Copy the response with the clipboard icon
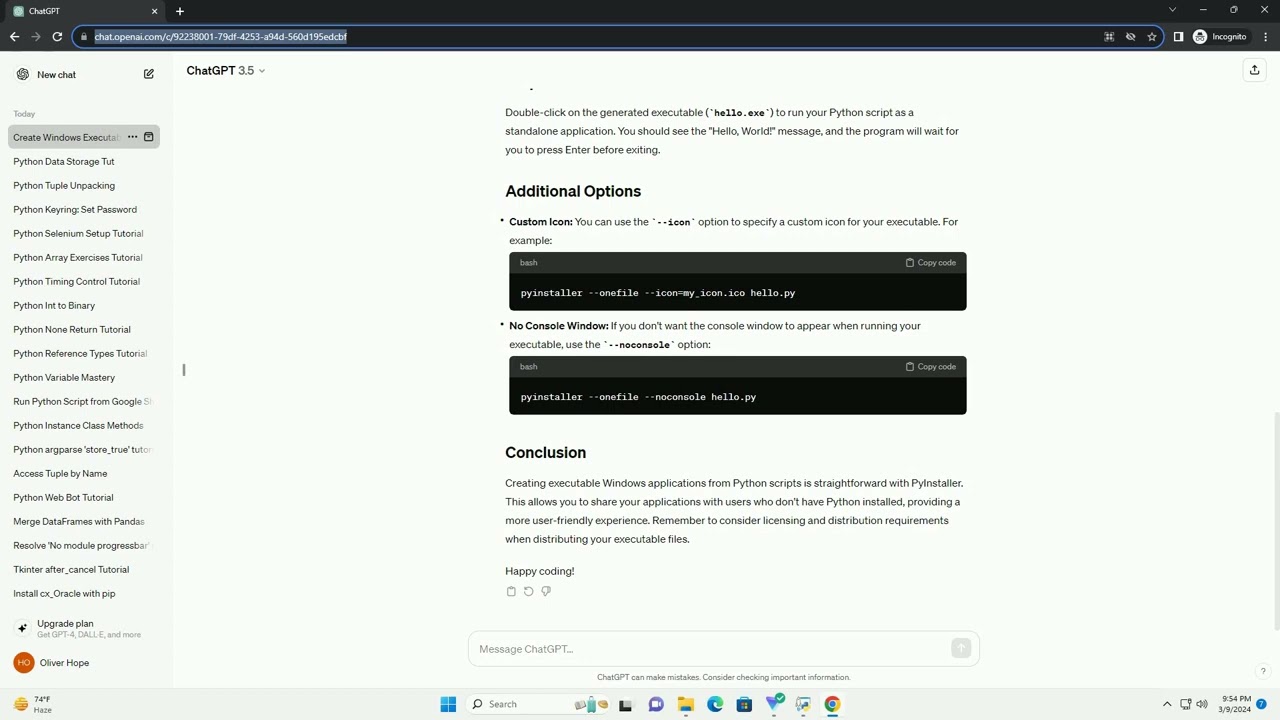The image size is (1280, 720). 511,591
